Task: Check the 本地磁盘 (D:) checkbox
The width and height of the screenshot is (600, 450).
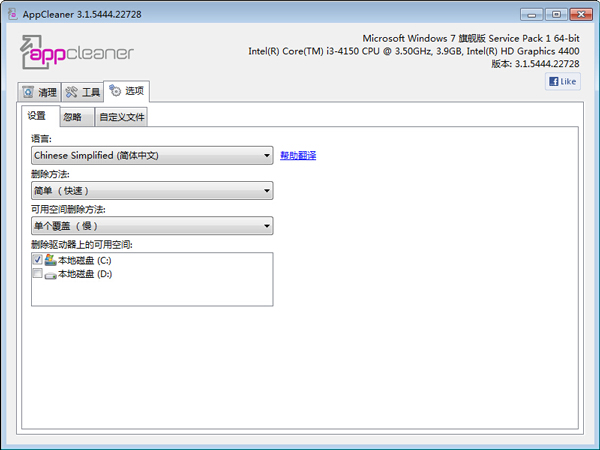Action: tap(38, 273)
